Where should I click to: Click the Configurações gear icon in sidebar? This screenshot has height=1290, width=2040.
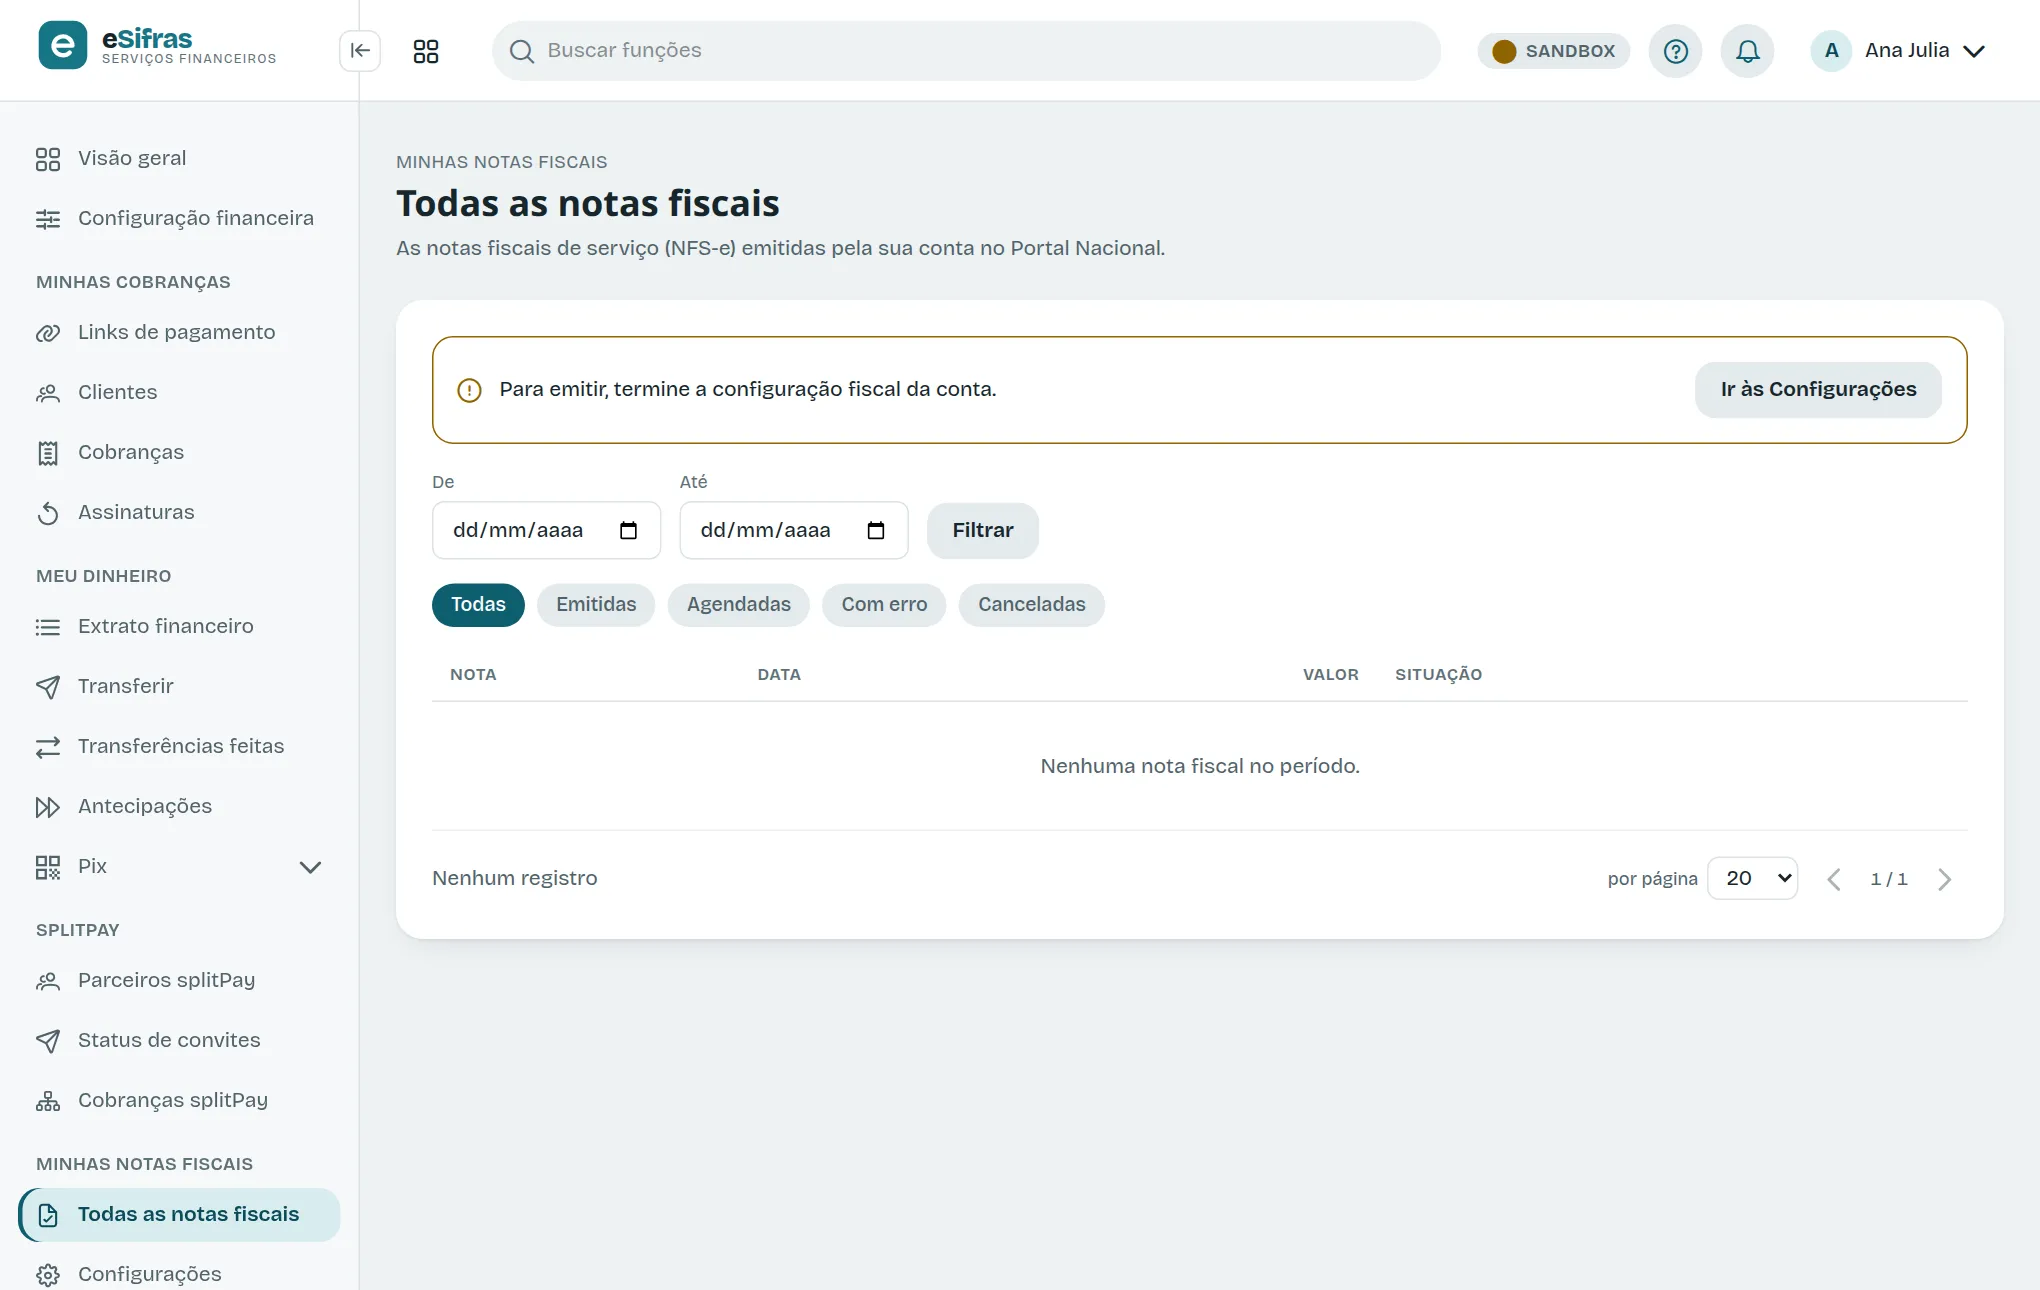(x=48, y=1275)
